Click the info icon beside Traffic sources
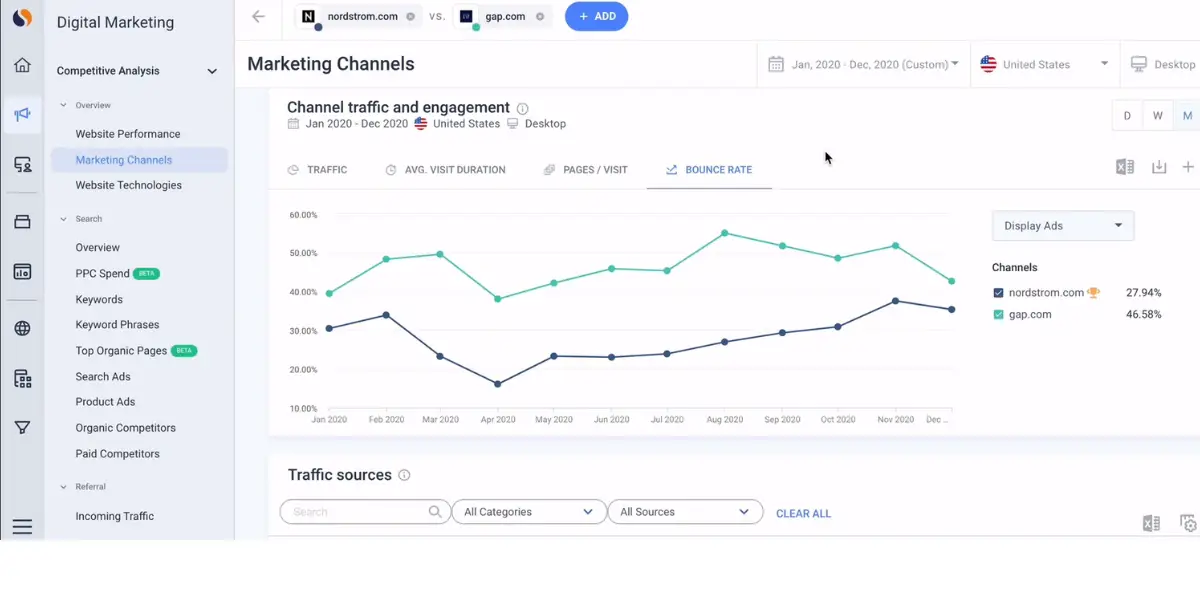This screenshot has width=1200, height=600. click(x=404, y=476)
